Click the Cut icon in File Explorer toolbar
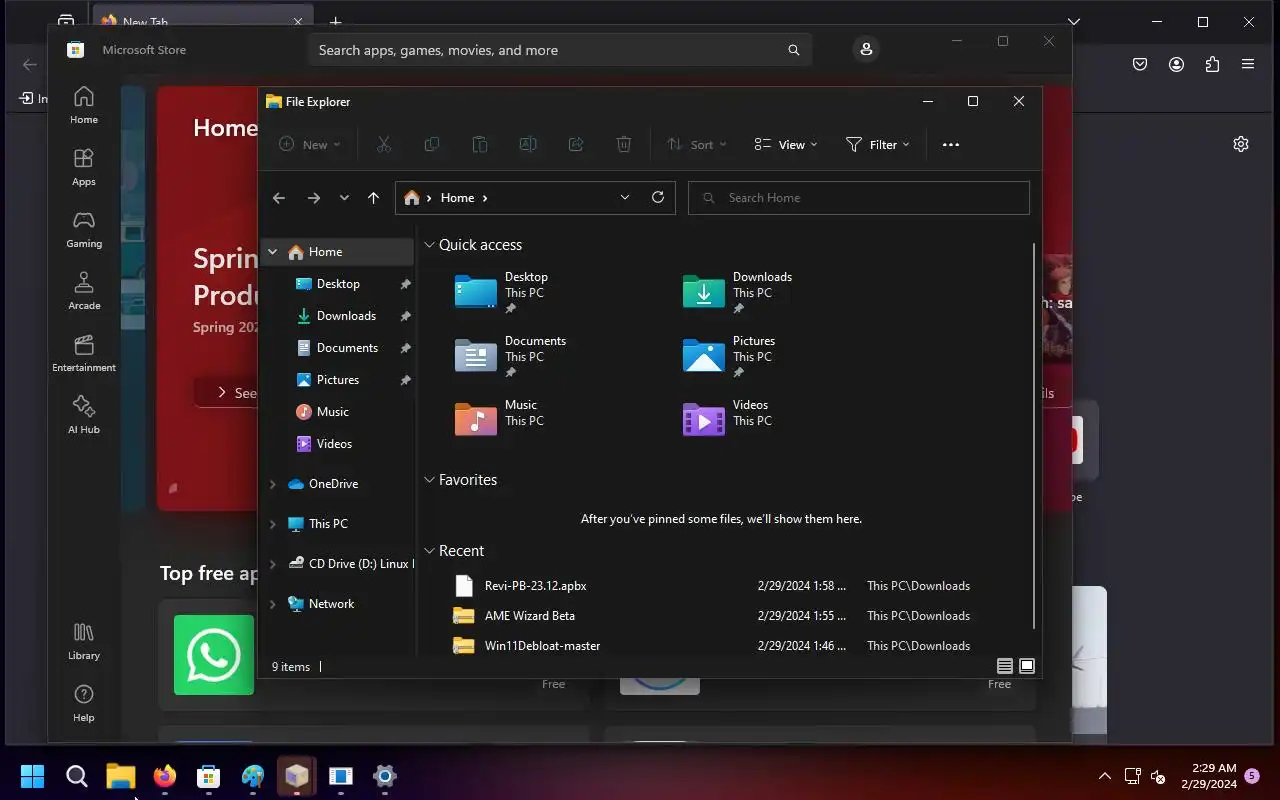This screenshot has height=800, width=1280. pos(383,145)
